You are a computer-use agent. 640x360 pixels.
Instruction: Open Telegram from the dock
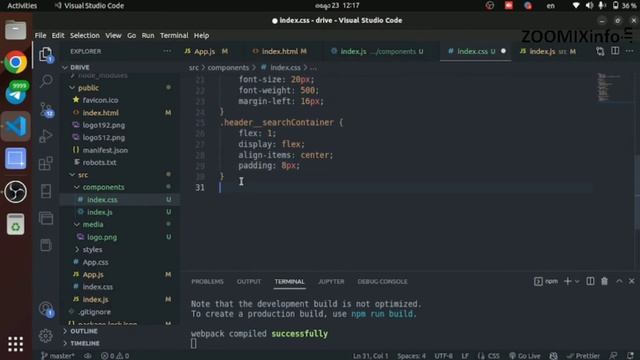pyautogui.click(x=16, y=94)
